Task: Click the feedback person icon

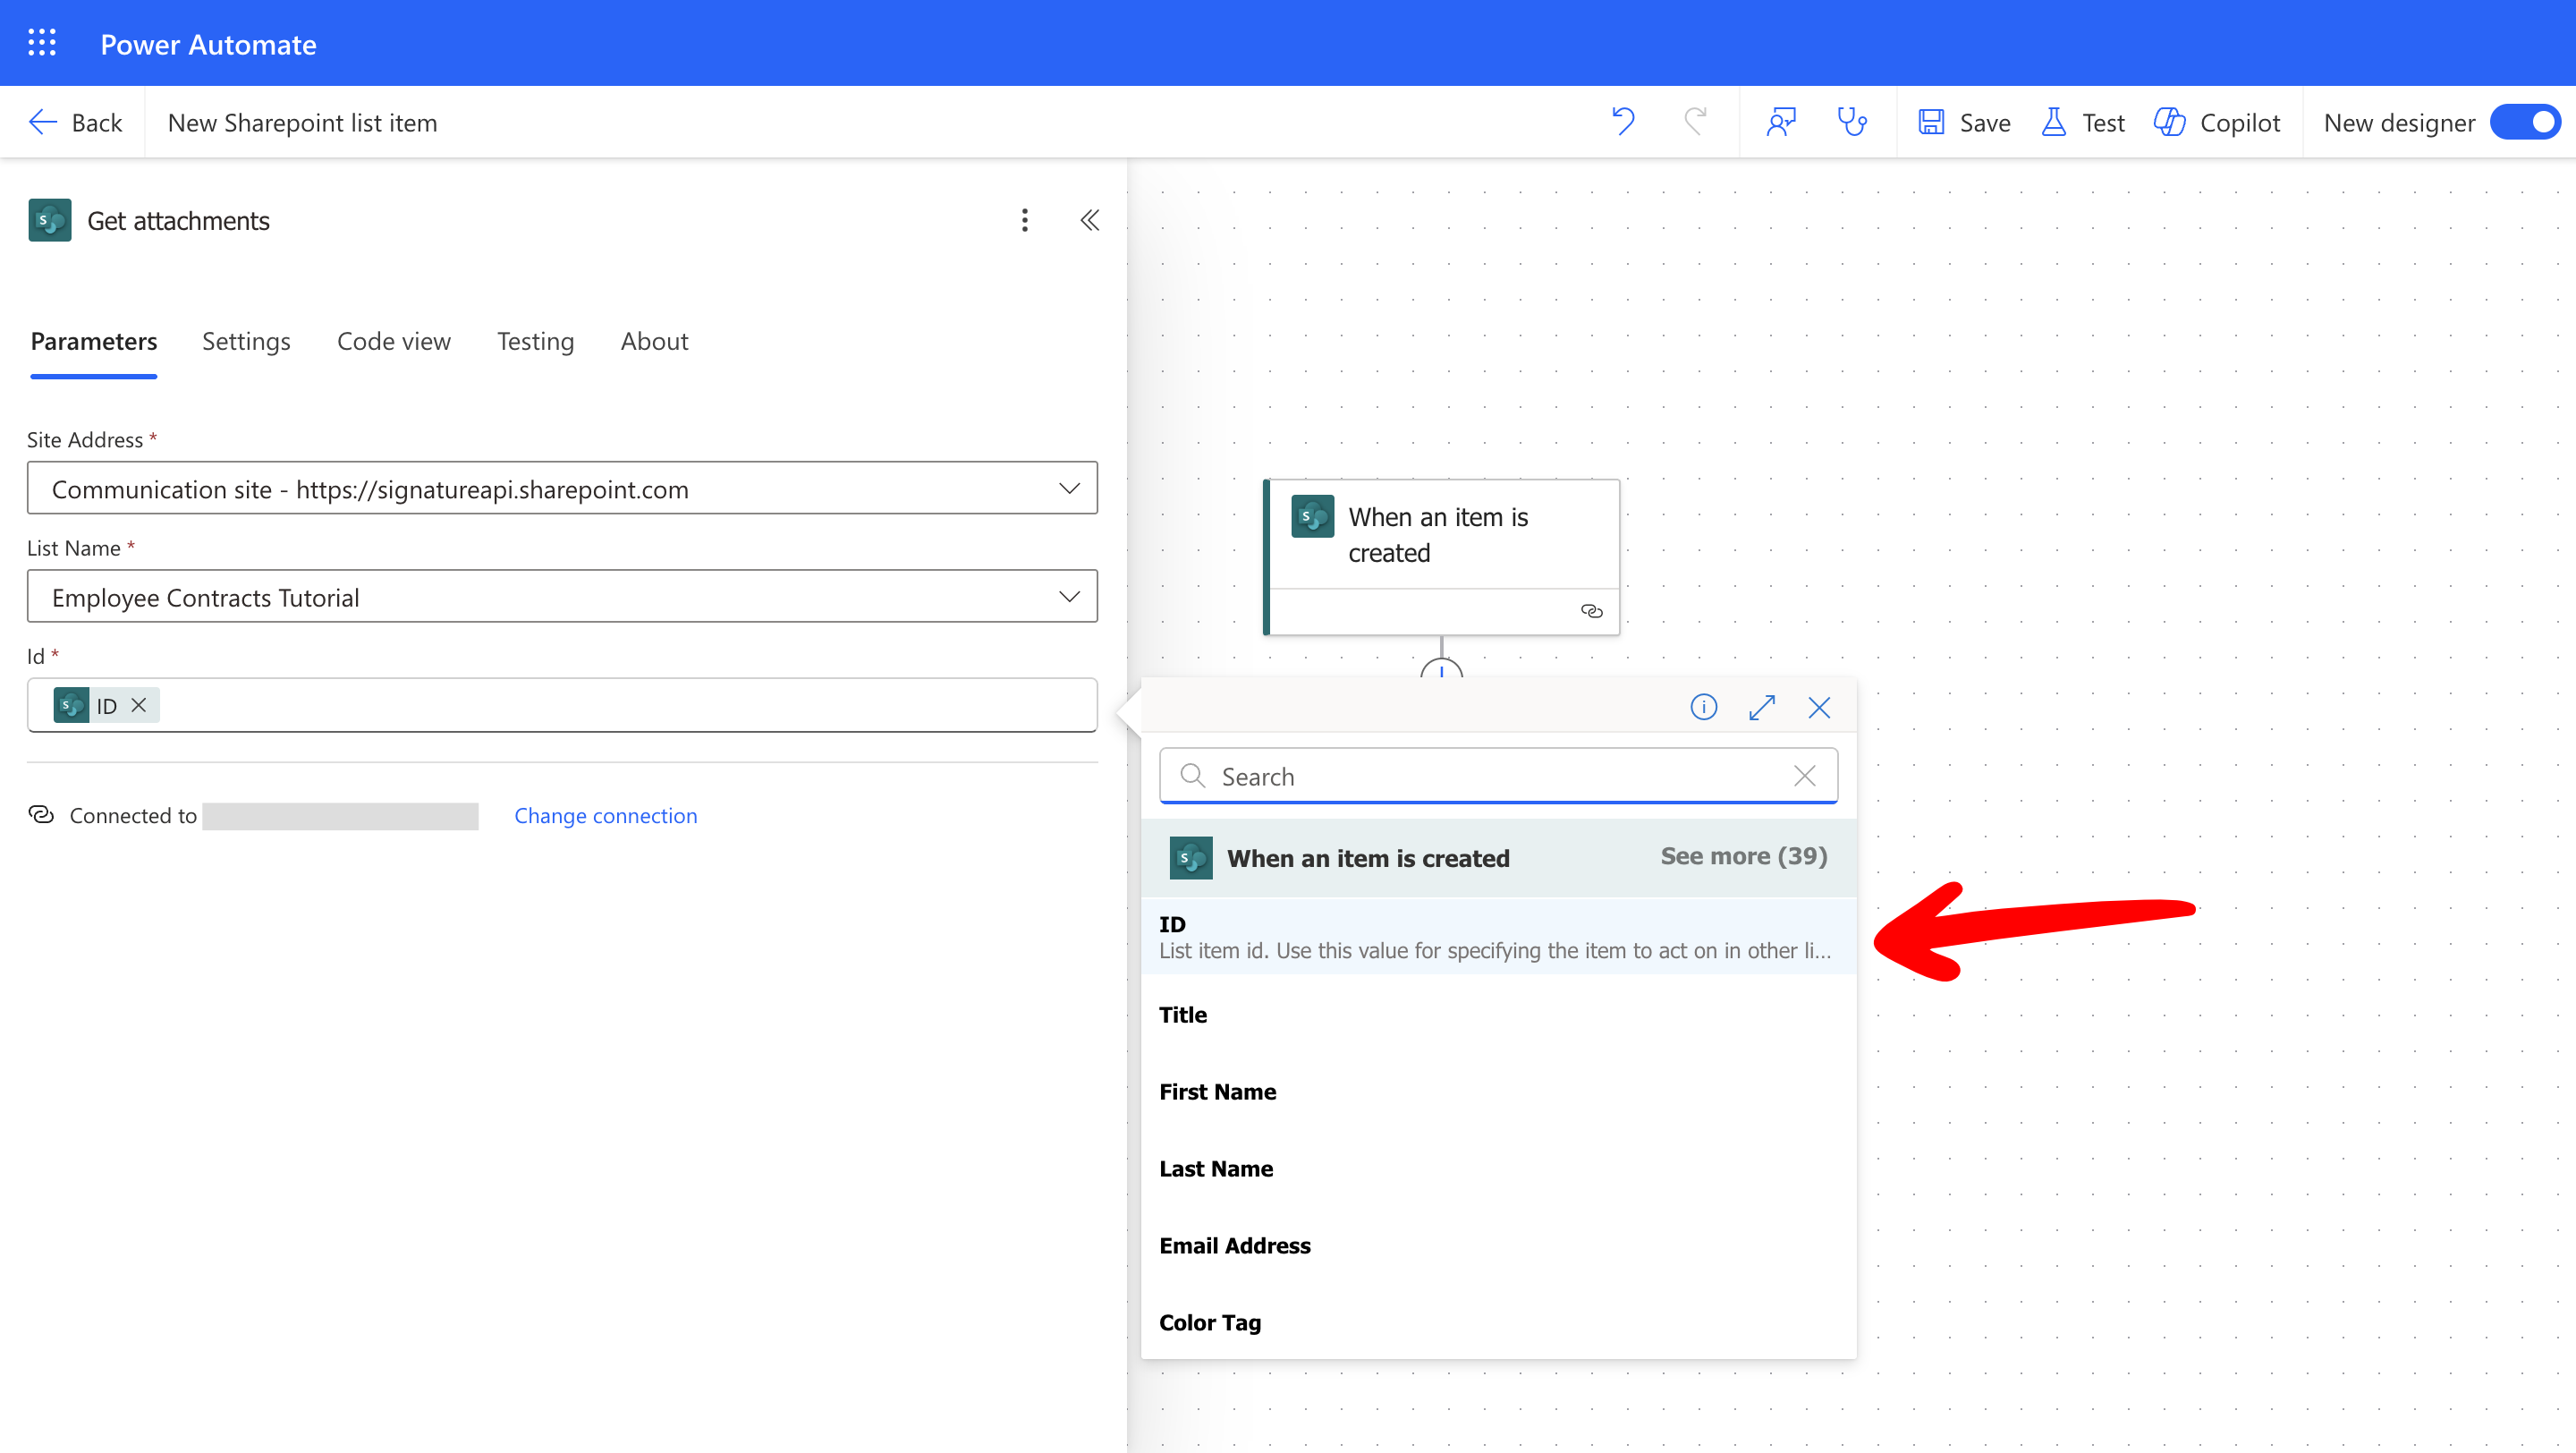Action: pos(1780,122)
